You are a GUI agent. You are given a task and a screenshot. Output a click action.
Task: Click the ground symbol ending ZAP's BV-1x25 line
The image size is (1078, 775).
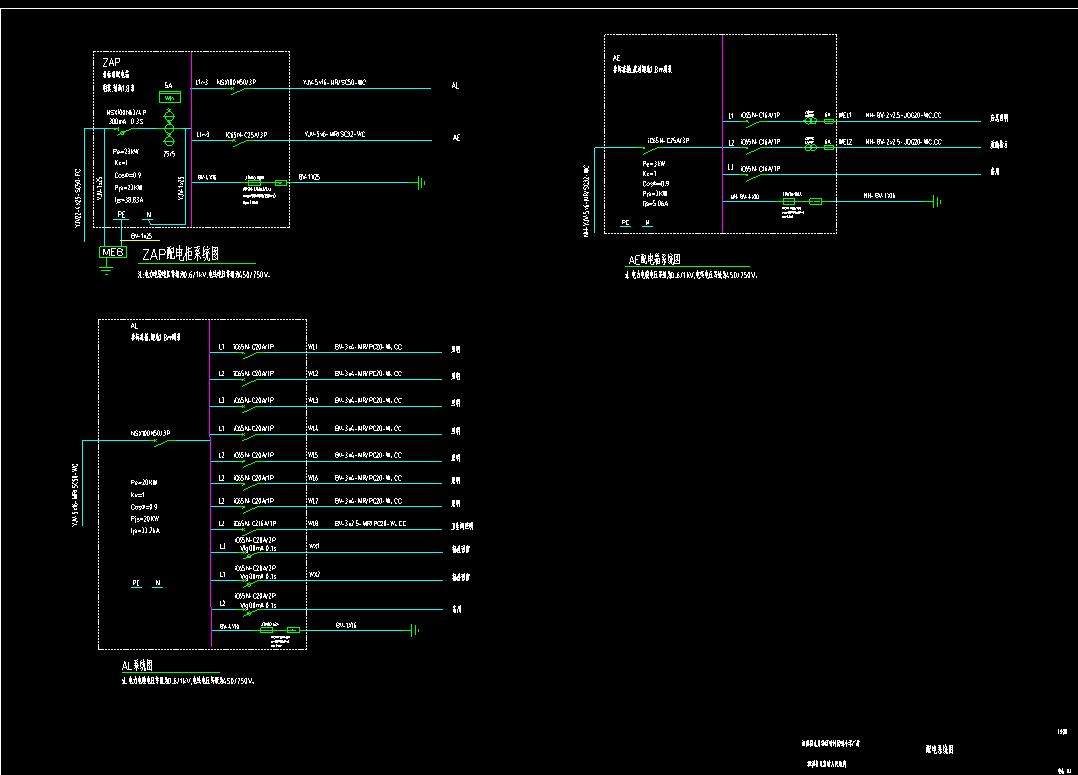tap(421, 182)
